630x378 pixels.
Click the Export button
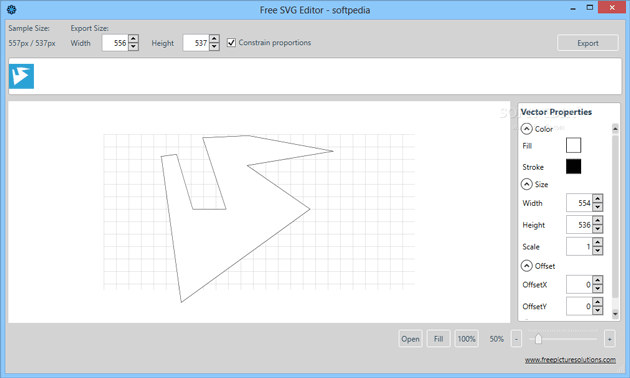pos(588,43)
